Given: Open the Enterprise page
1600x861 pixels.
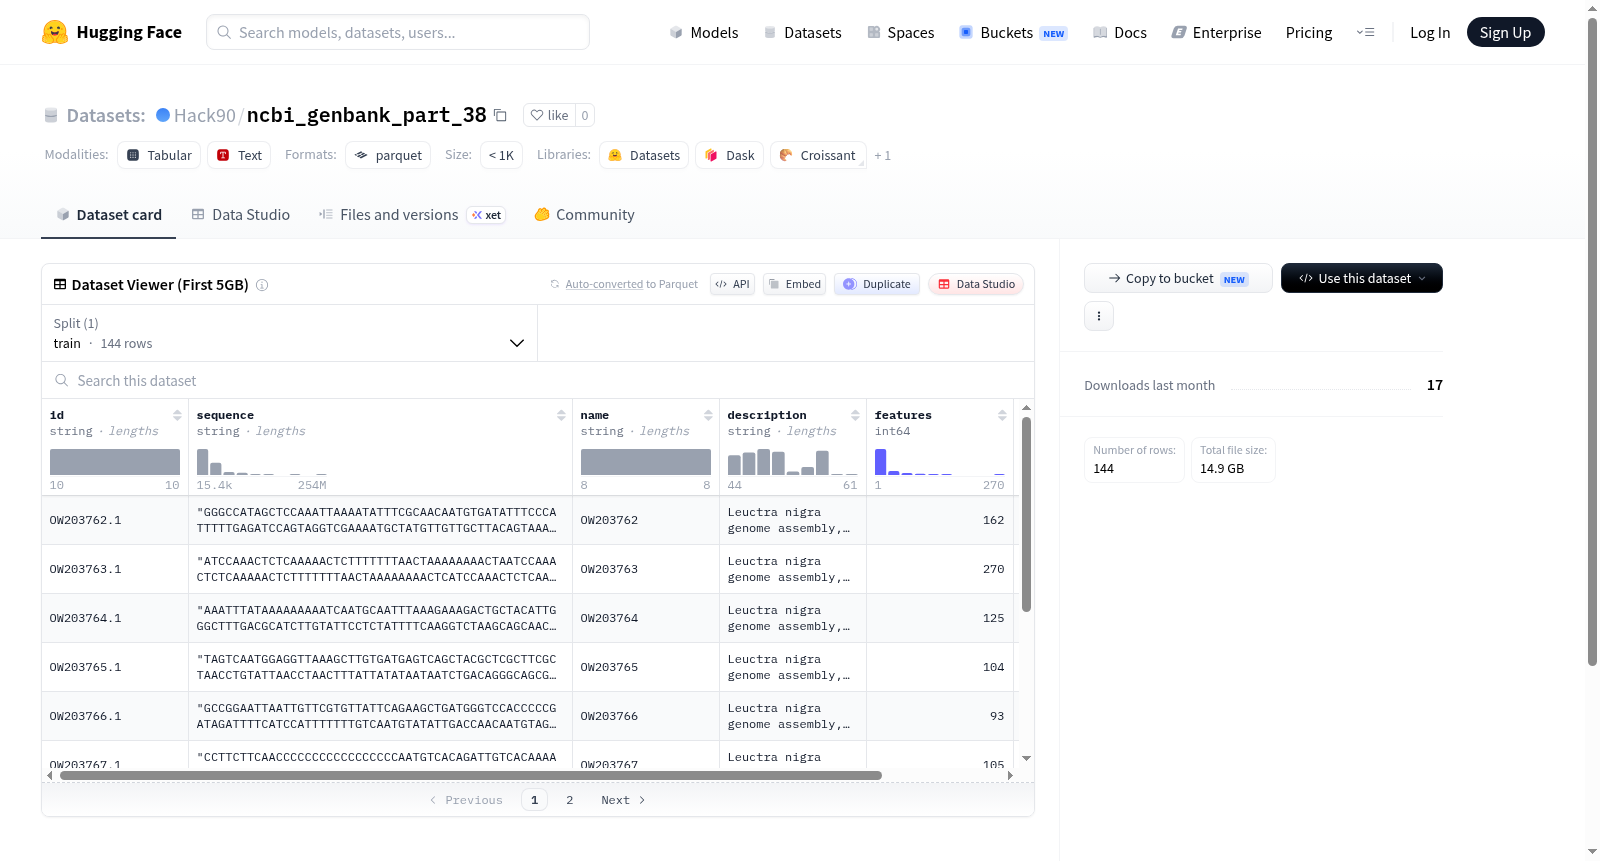Looking at the screenshot, I should (1217, 33).
